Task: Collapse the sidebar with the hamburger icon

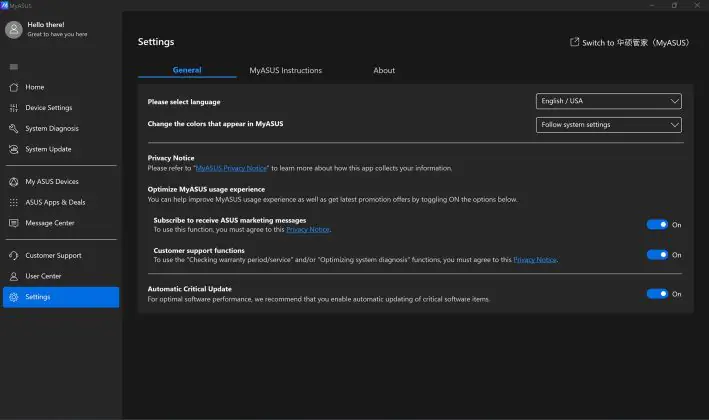Action: click(14, 67)
